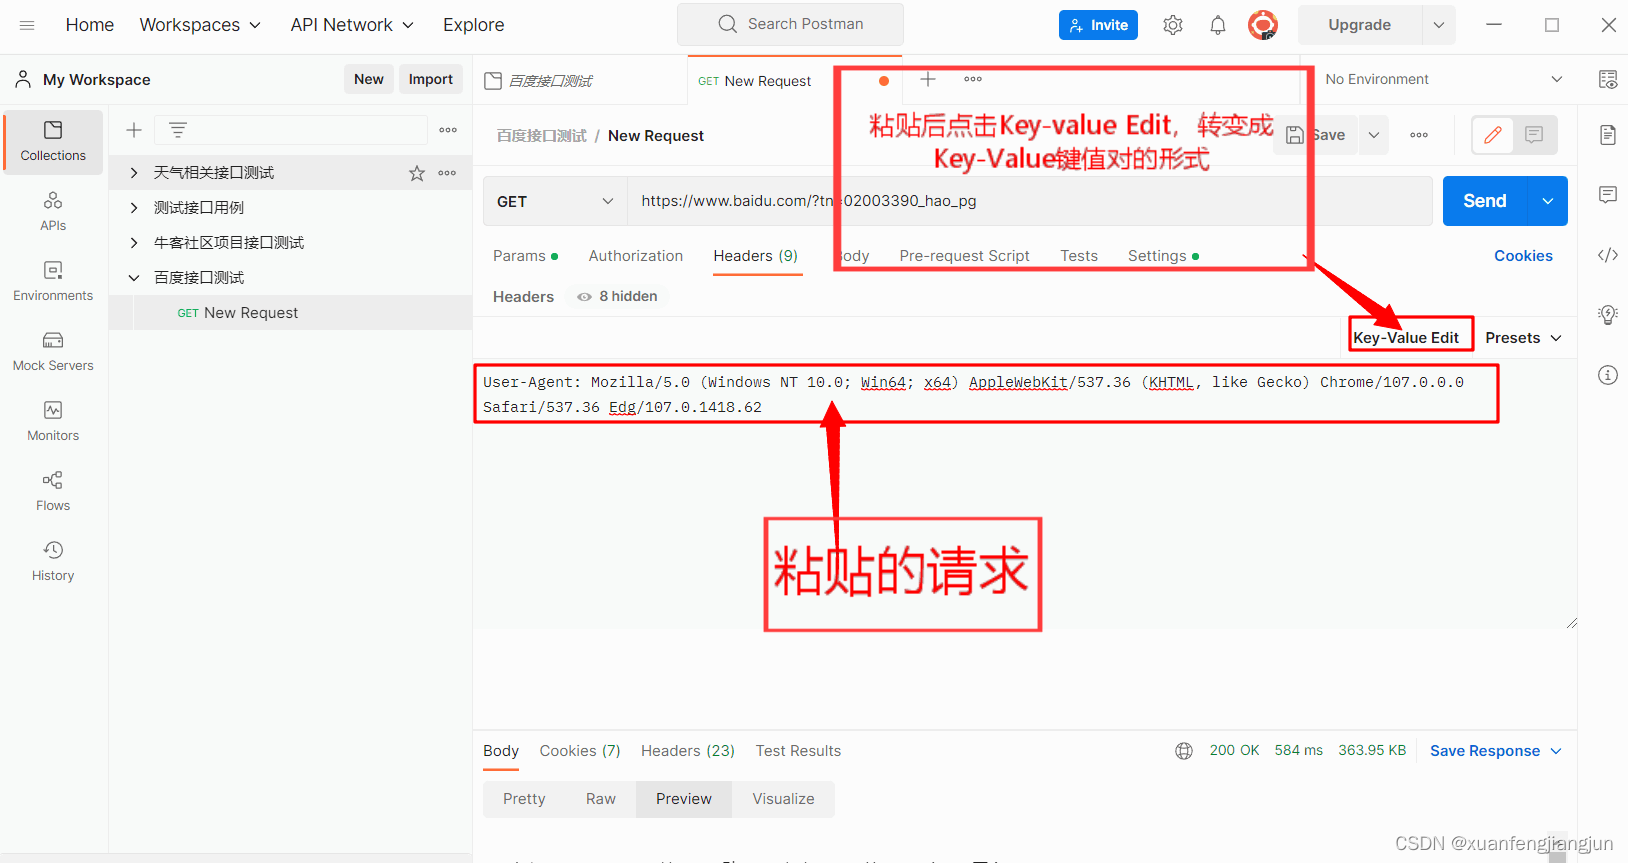
Task: Open the Cookies link
Action: [x=1523, y=256]
